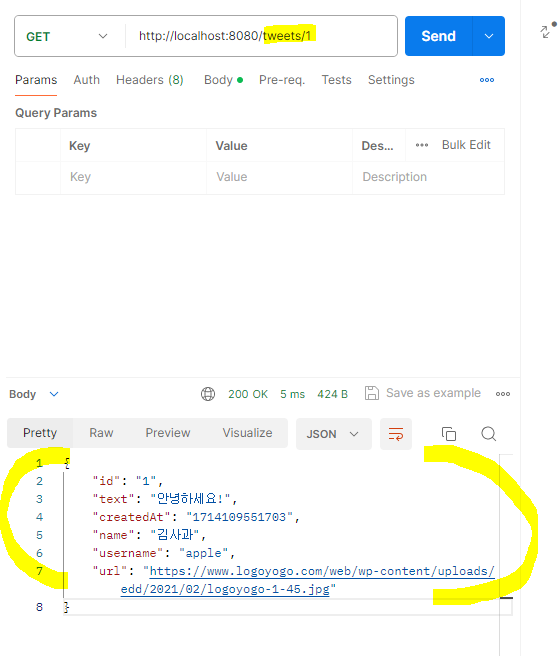Open request tabs more-options dots
This screenshot has height=656, width=559.
[x=487, y=80]
